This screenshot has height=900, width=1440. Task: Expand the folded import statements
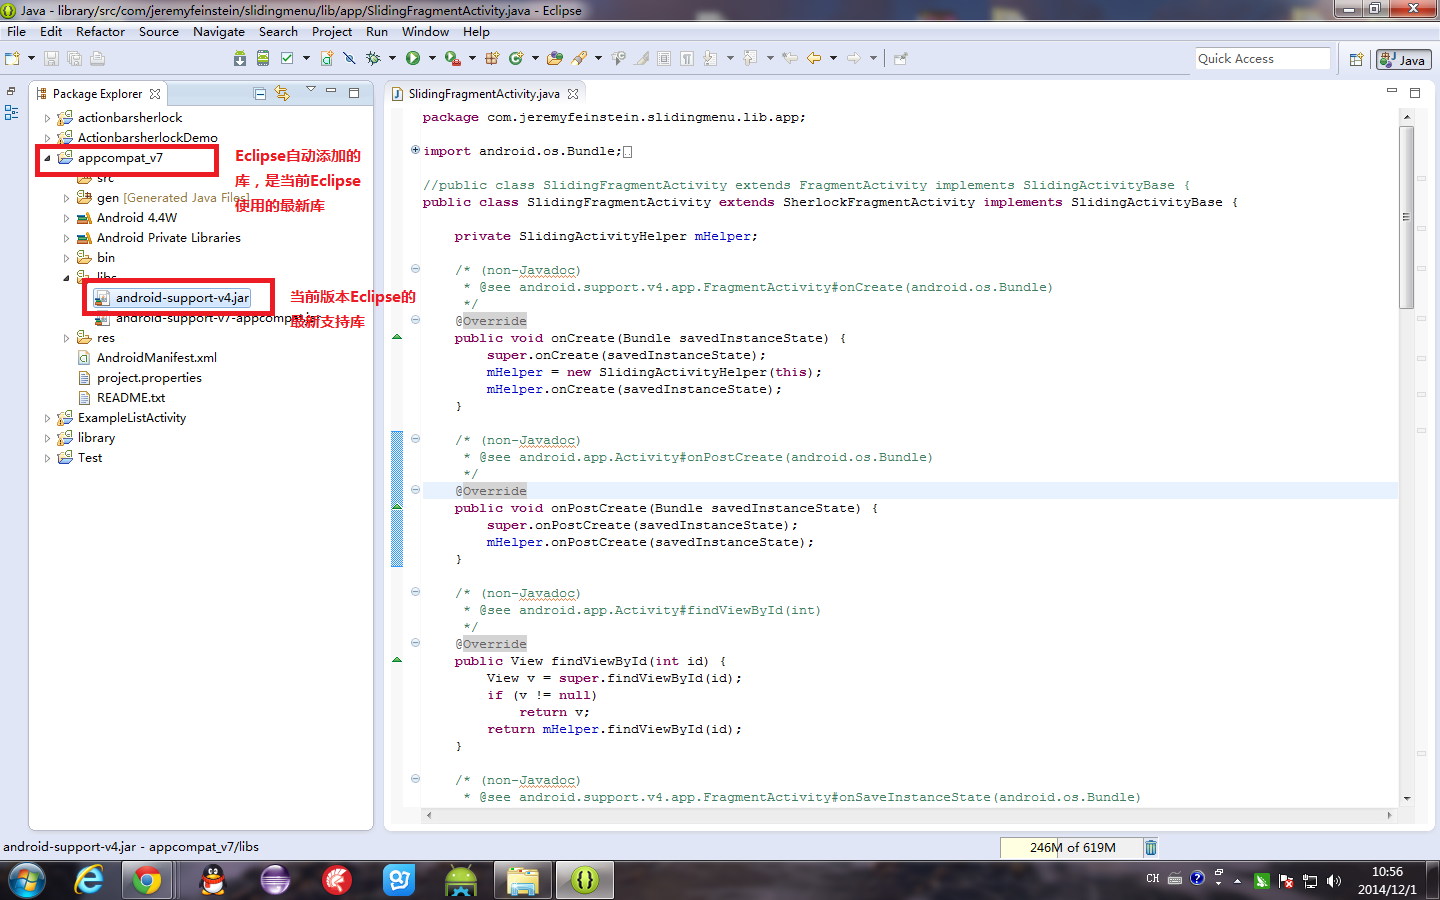coord(416,151)
